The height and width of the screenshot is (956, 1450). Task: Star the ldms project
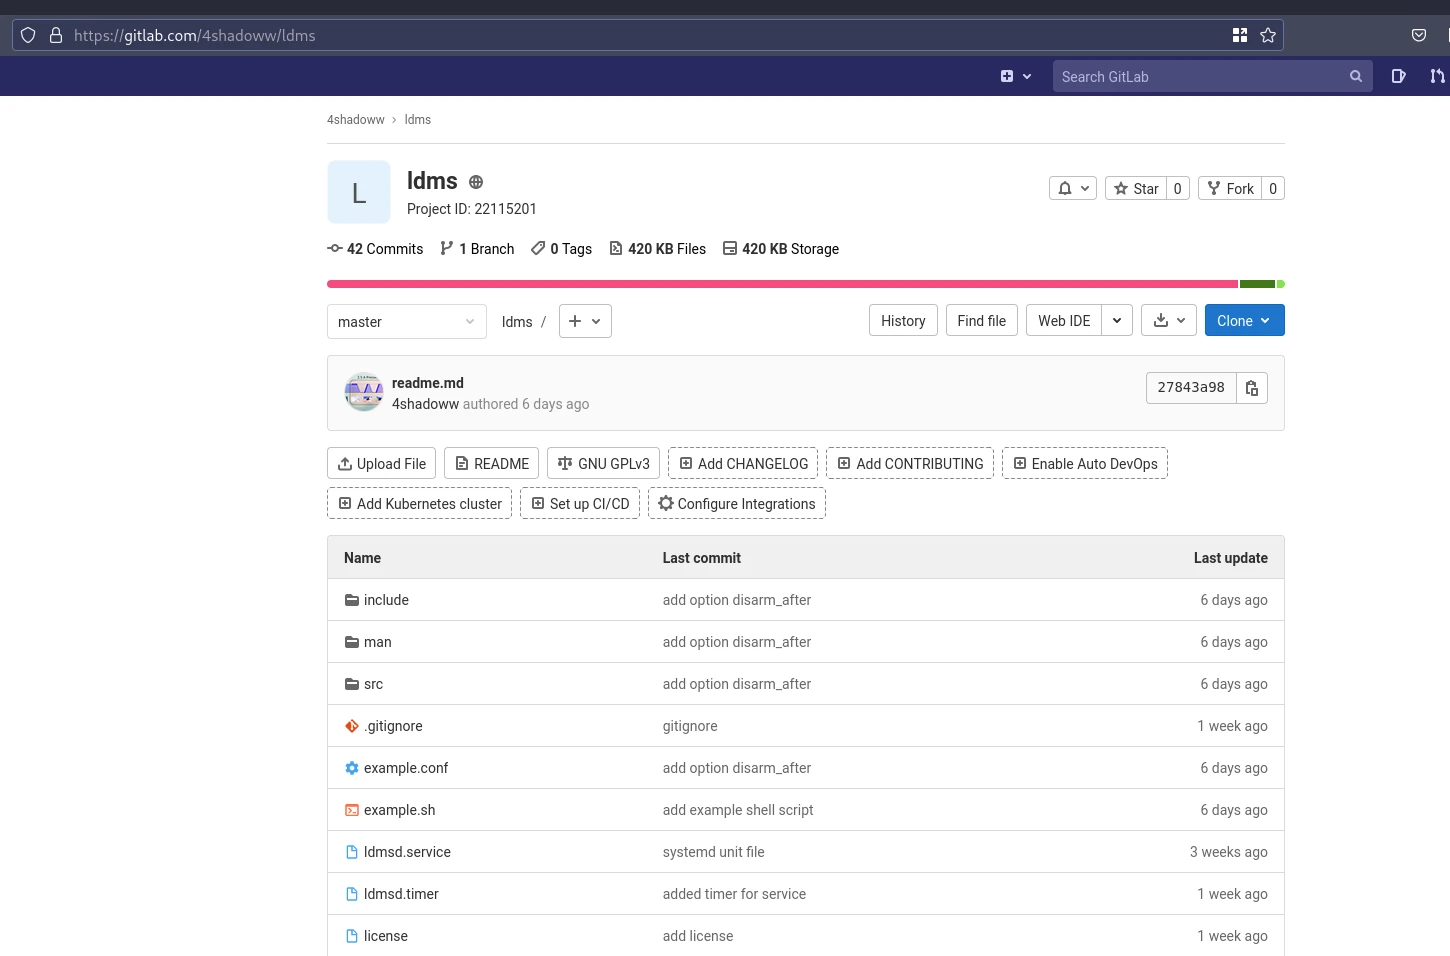pyautogui.click(x=1136, y=188)
